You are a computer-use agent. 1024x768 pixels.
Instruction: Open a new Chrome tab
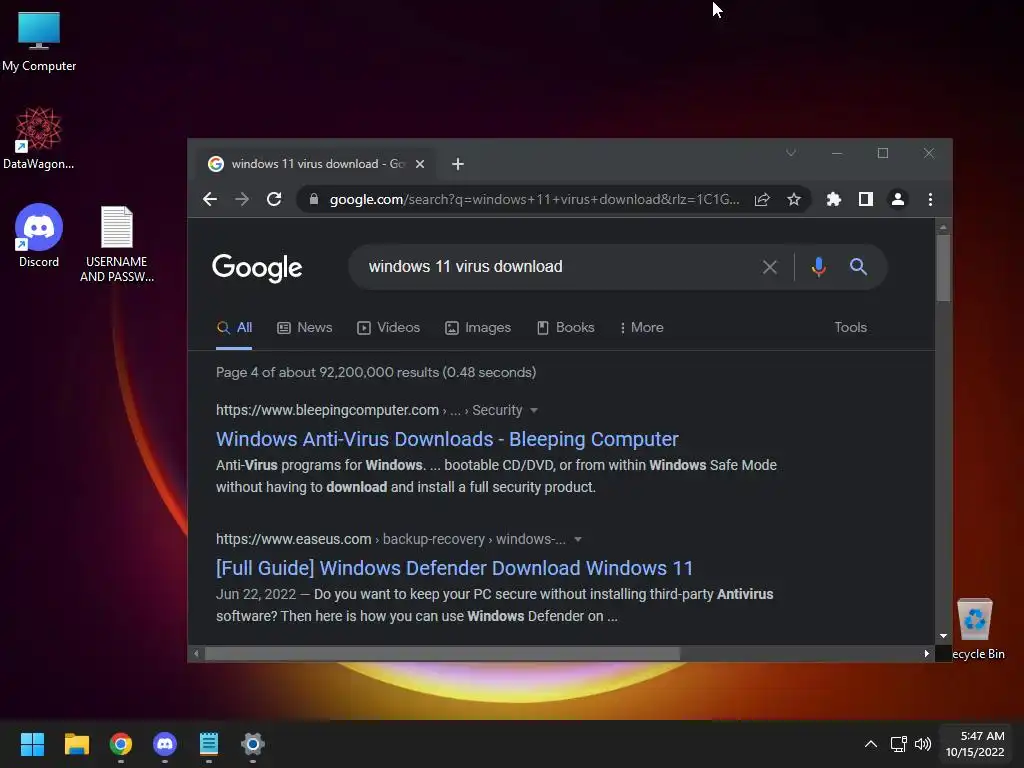pos(458,164)
